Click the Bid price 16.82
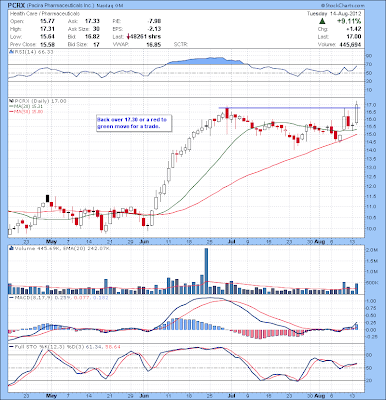Image resolution: width=386 pixels, height=400 pixels. (92, 37)
